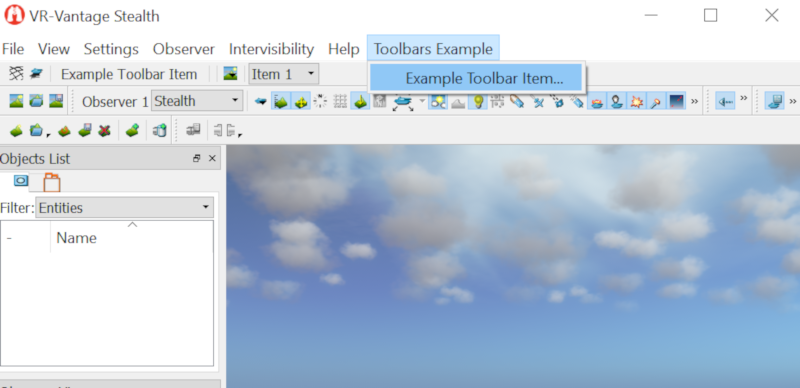Screen dimensions: 800x388
Task: Open the File menu
Action: [13, 49]
